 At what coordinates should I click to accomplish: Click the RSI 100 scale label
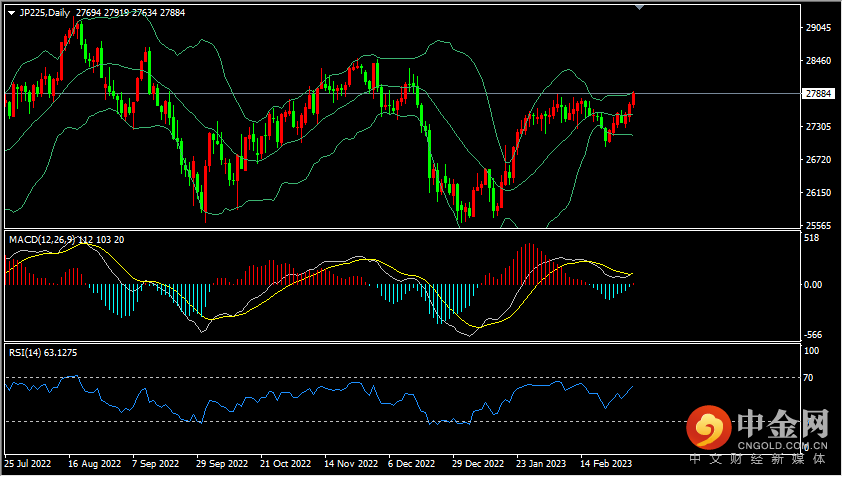pos(812,351)
